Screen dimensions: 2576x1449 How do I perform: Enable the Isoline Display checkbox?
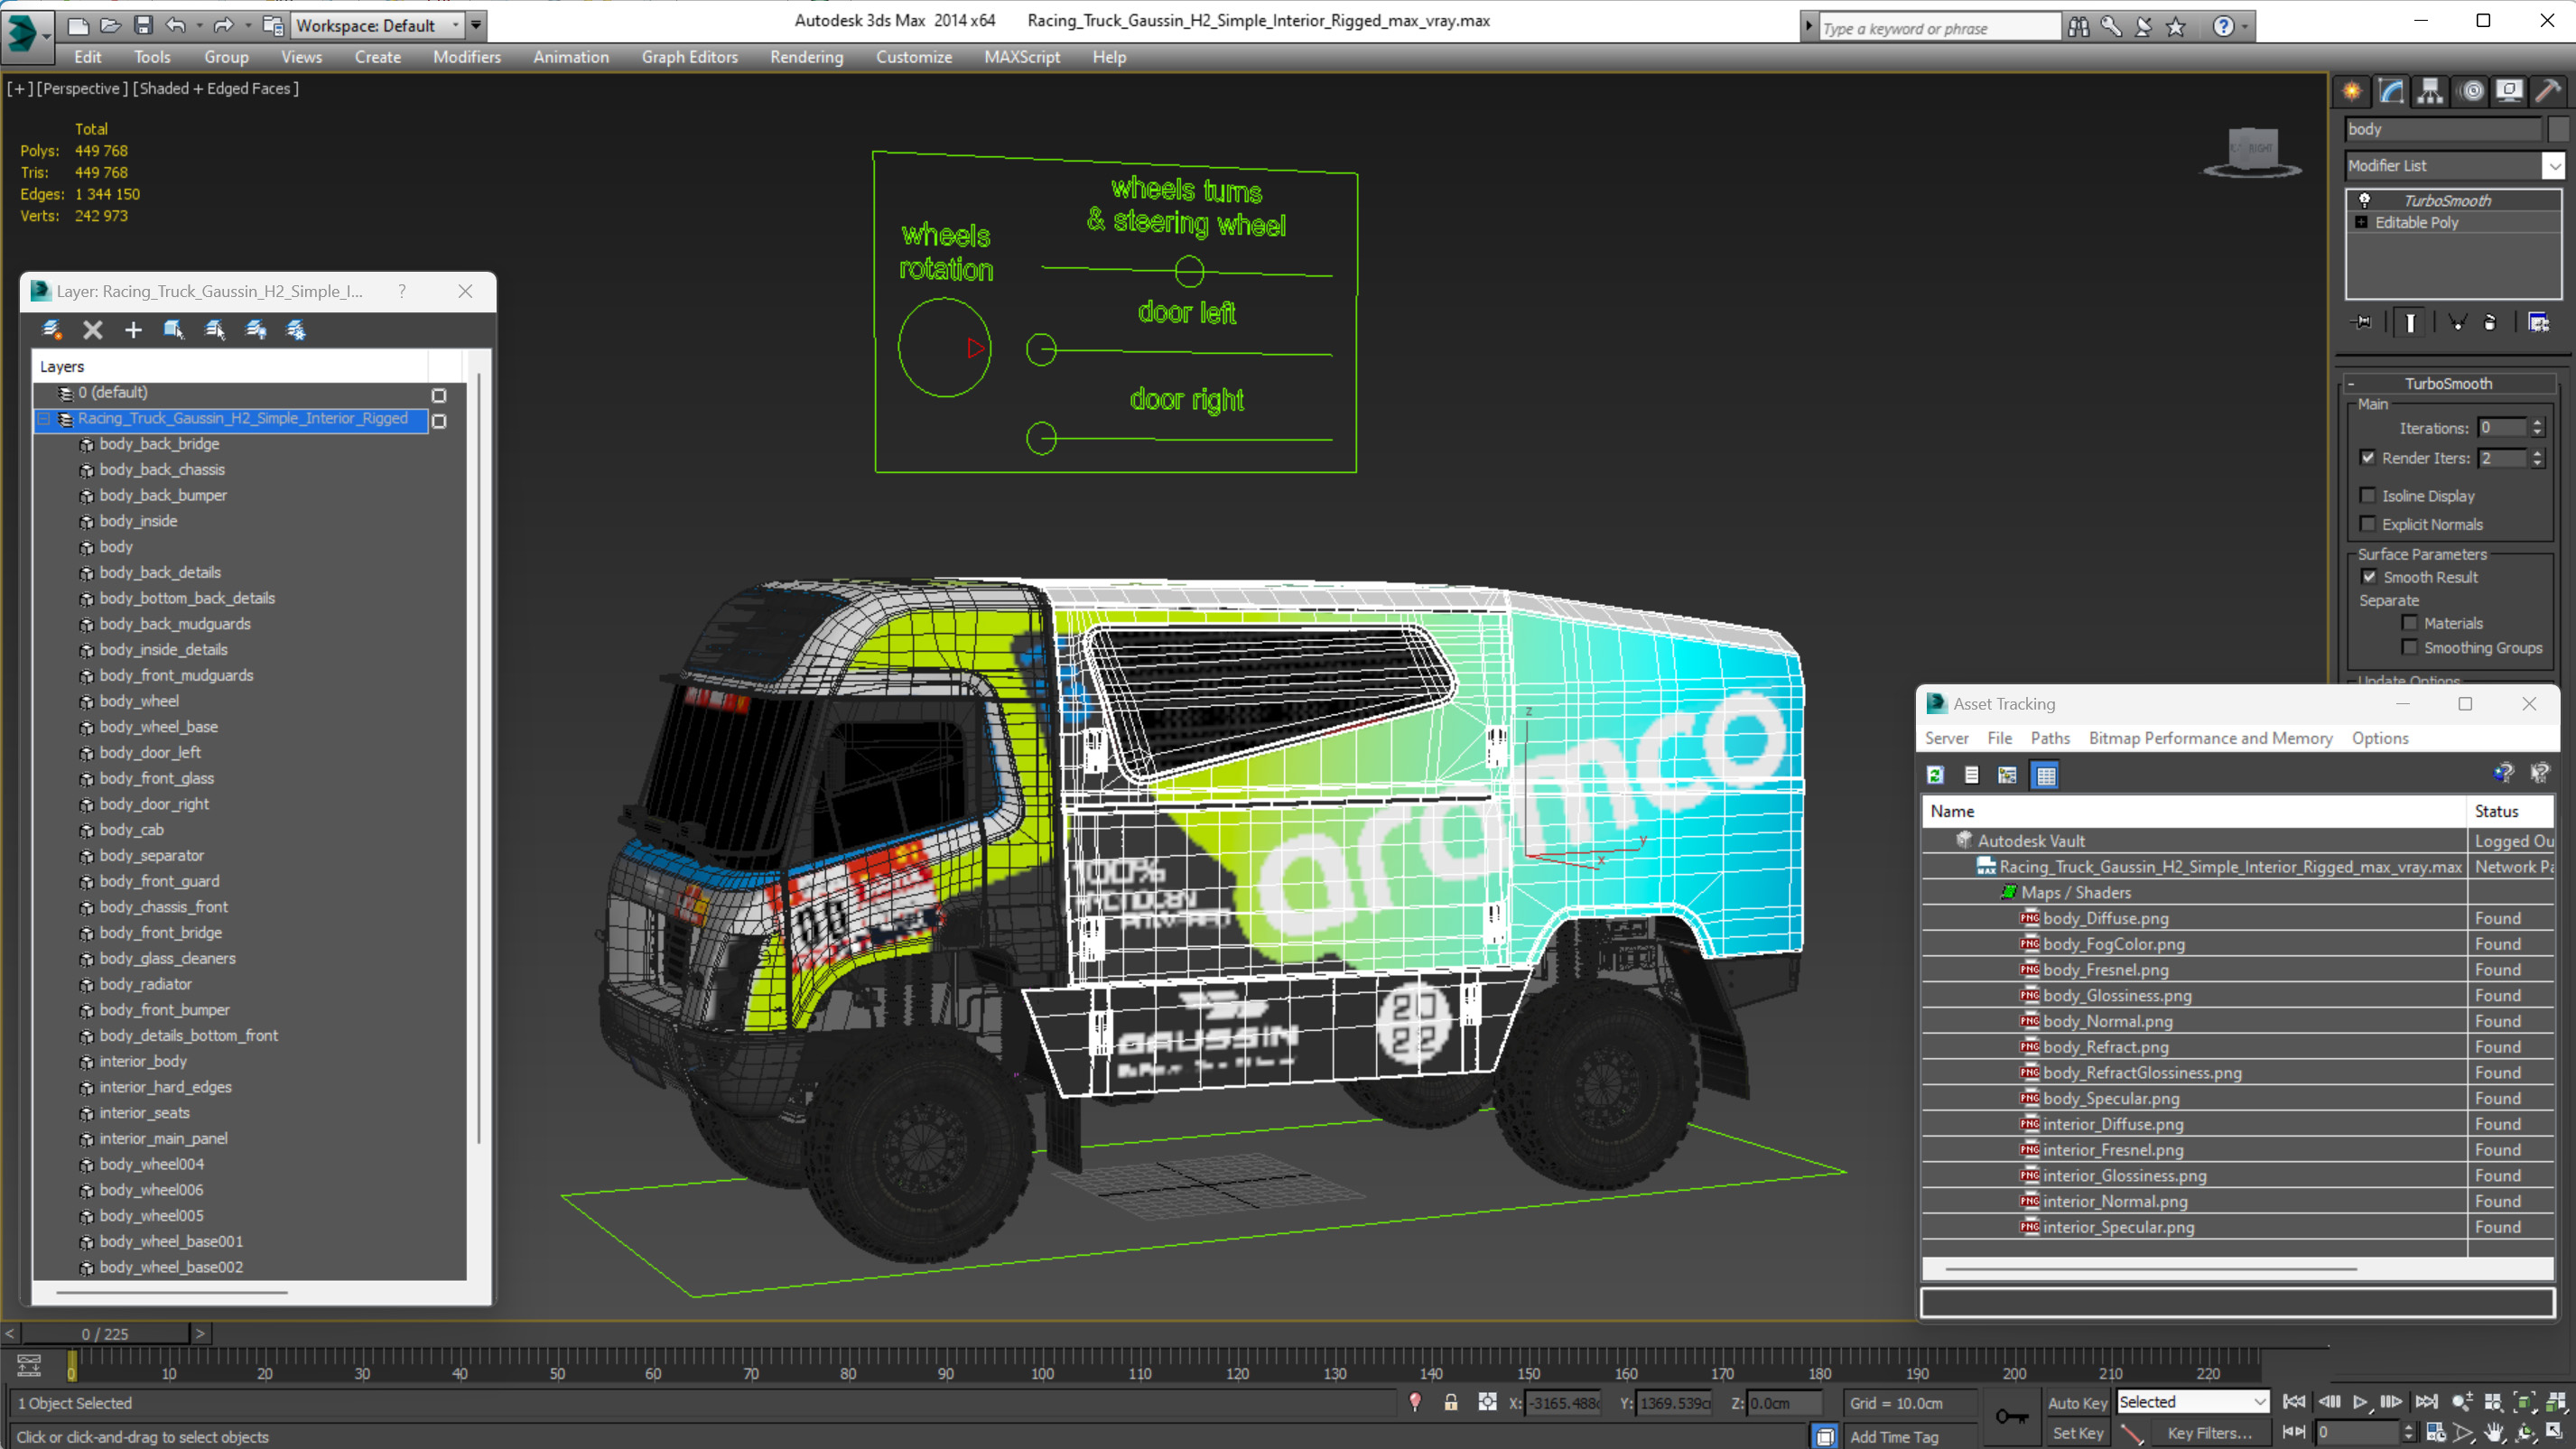[x=2368, y=496]
